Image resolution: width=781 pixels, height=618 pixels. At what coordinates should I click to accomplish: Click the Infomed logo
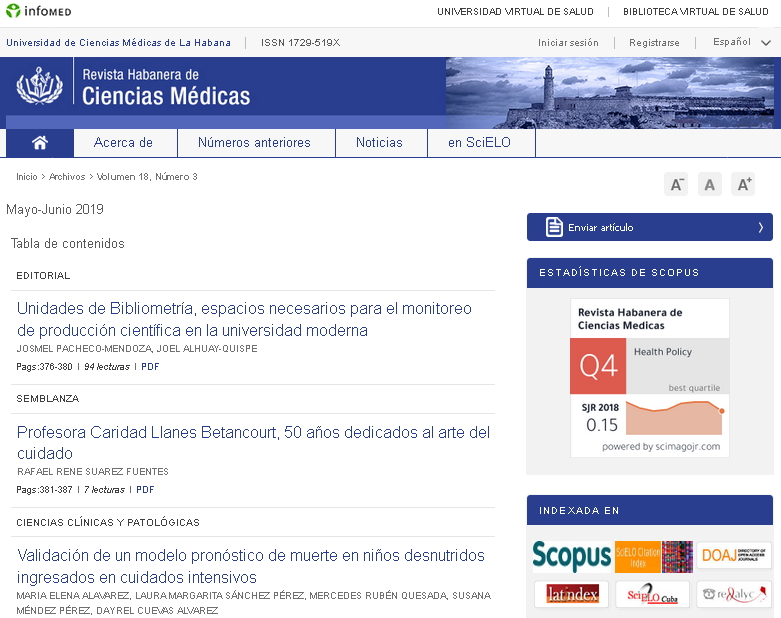(x=38, y=11)
